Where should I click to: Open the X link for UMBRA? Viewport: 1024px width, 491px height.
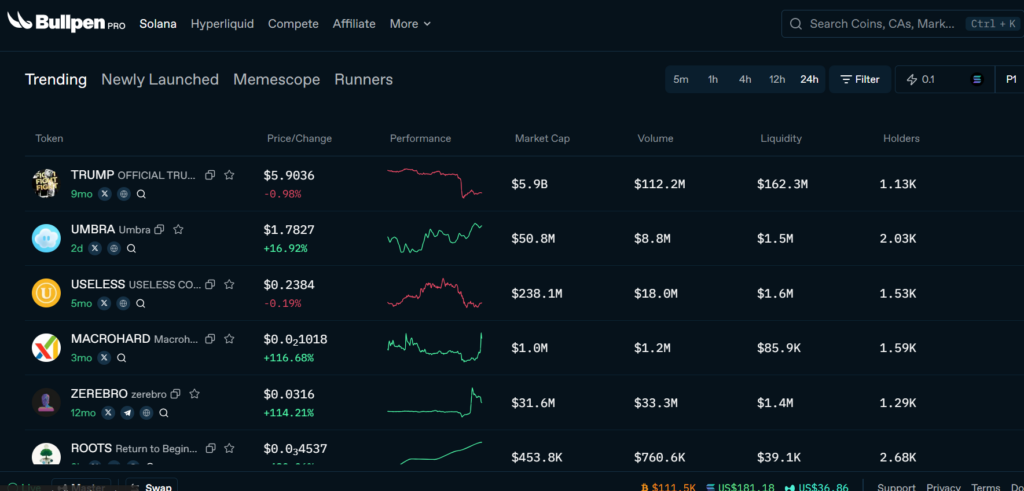(x=95, y=247)
